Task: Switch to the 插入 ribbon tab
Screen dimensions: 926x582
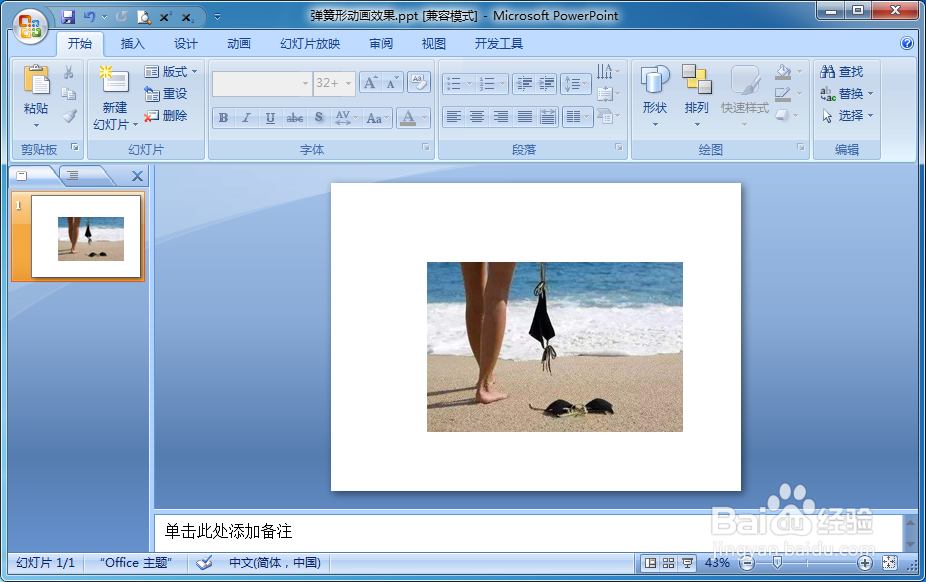Action: [x=132, y=44]
